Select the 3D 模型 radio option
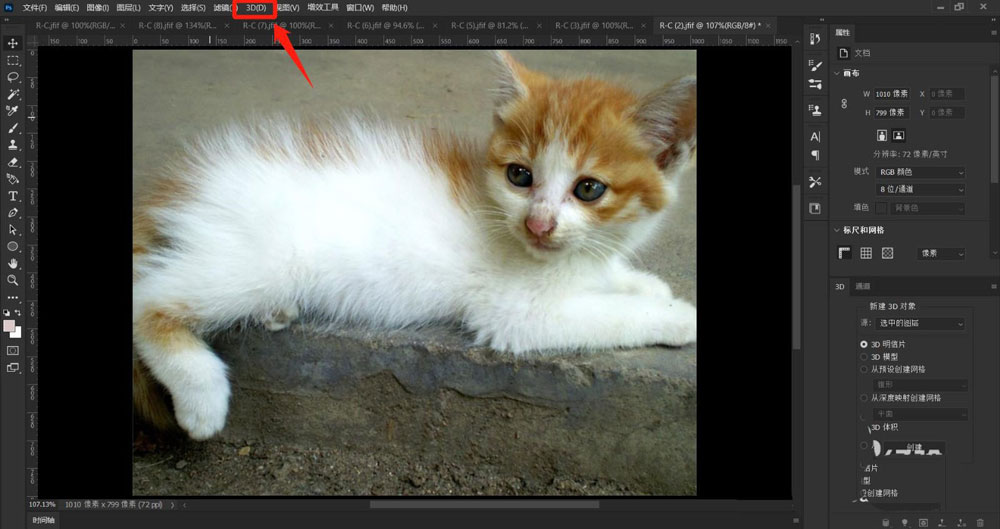 (864, 356)
